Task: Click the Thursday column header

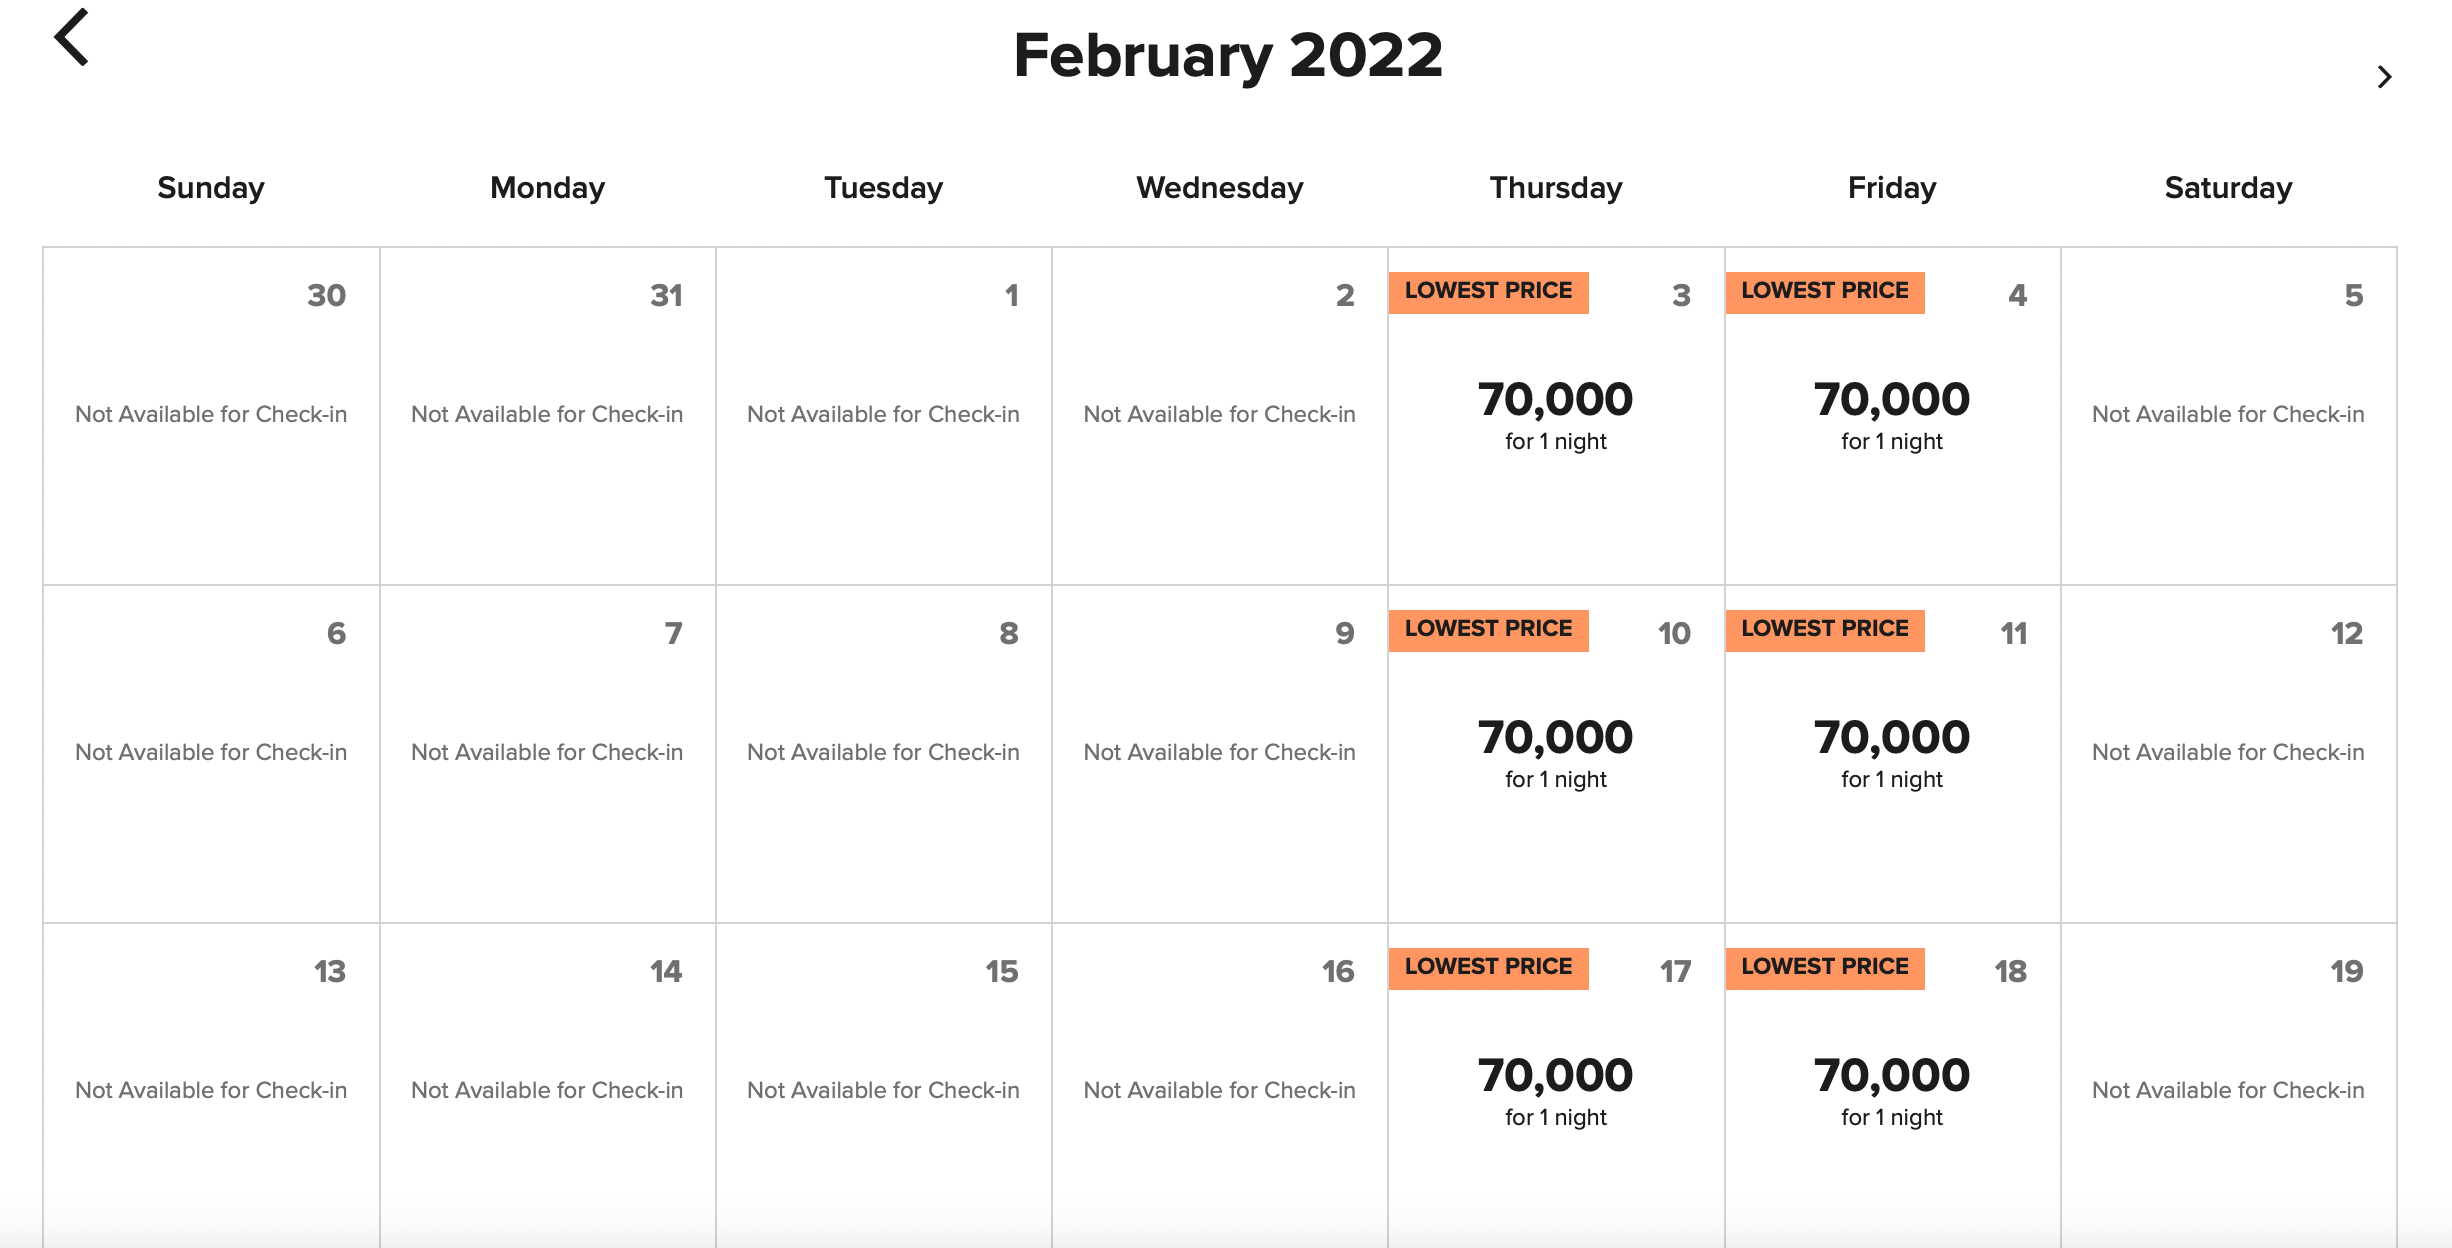Action: [1556, 188]
